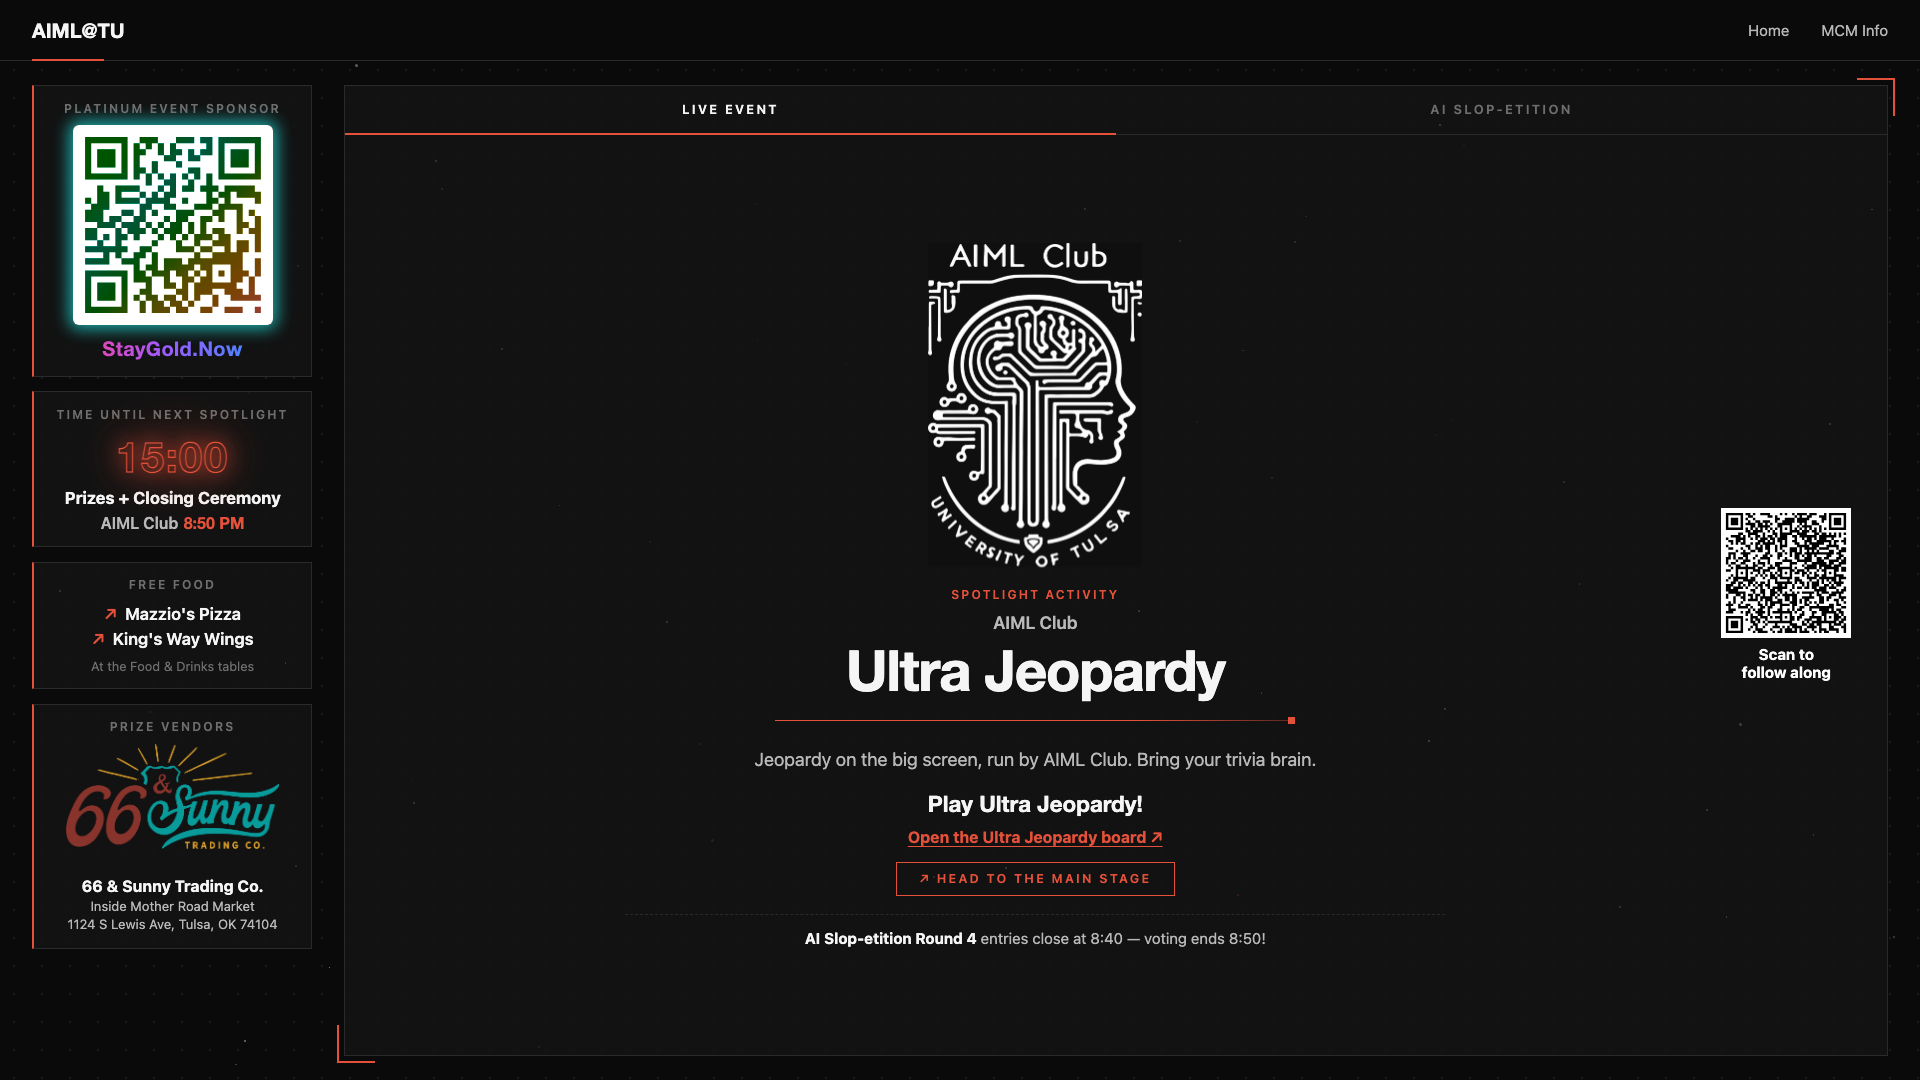Open the MCM Info nav link
Viewport: 1920px width, 1080px height.
pyautogui.click(x=1854, y=31)
